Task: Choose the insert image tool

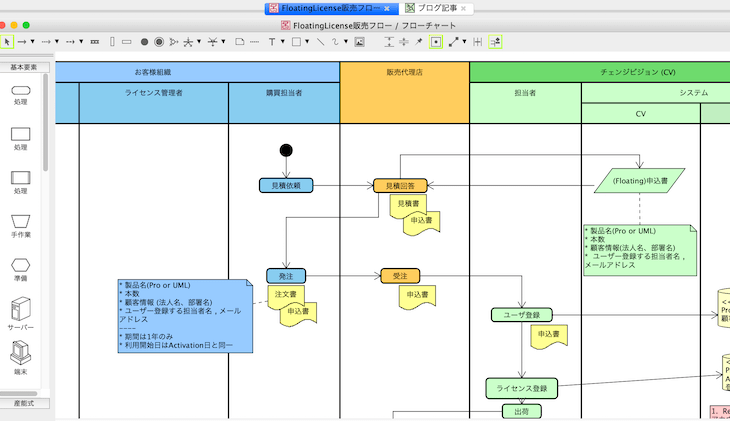Action: [359, 42]
